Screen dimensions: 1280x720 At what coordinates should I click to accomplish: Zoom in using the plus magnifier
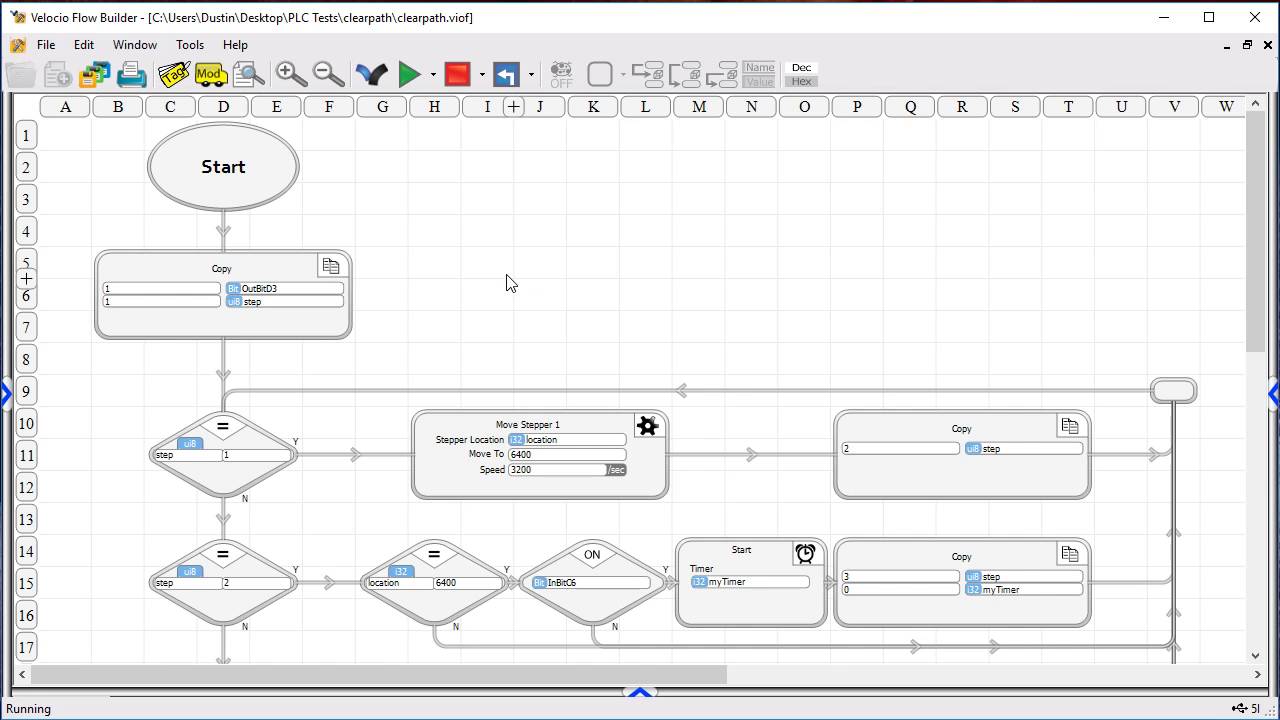[291, 74]
